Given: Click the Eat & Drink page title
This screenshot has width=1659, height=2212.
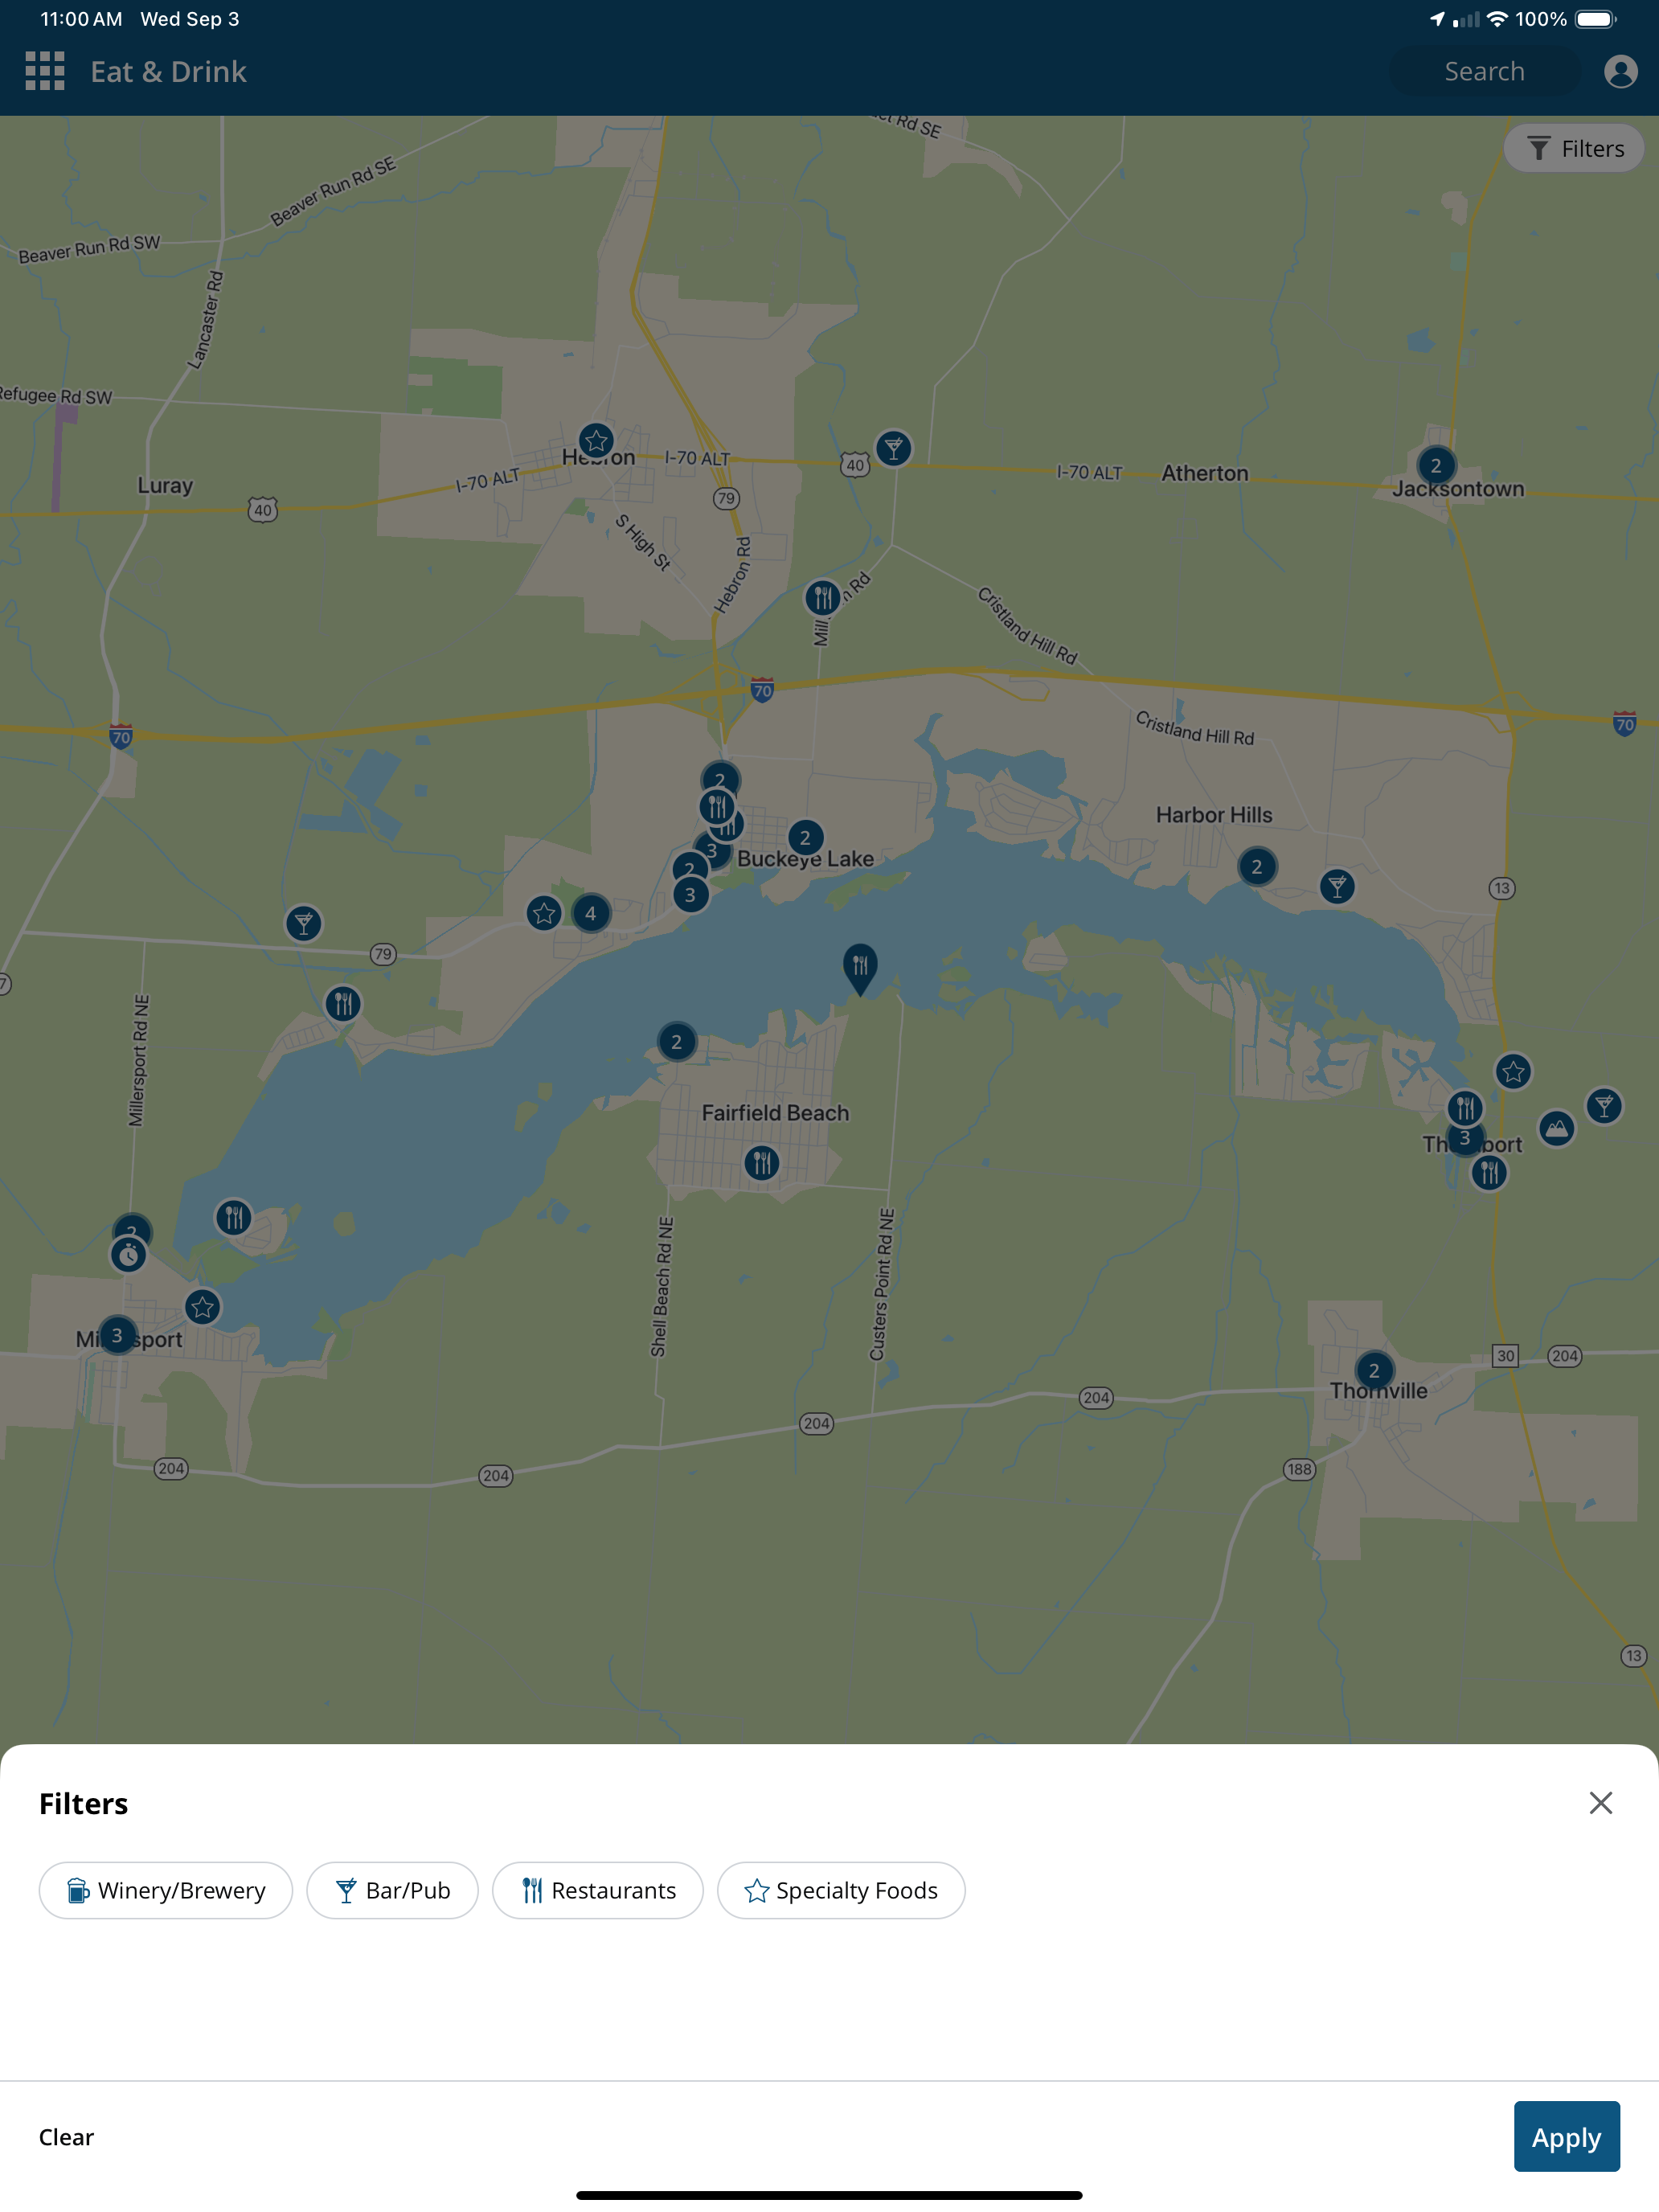Looking at the screenshot, I should [x=168, y=72].
